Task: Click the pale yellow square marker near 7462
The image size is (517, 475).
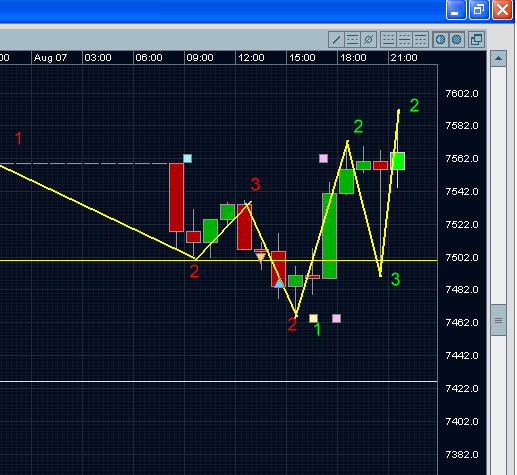Action: pos(313,318)
